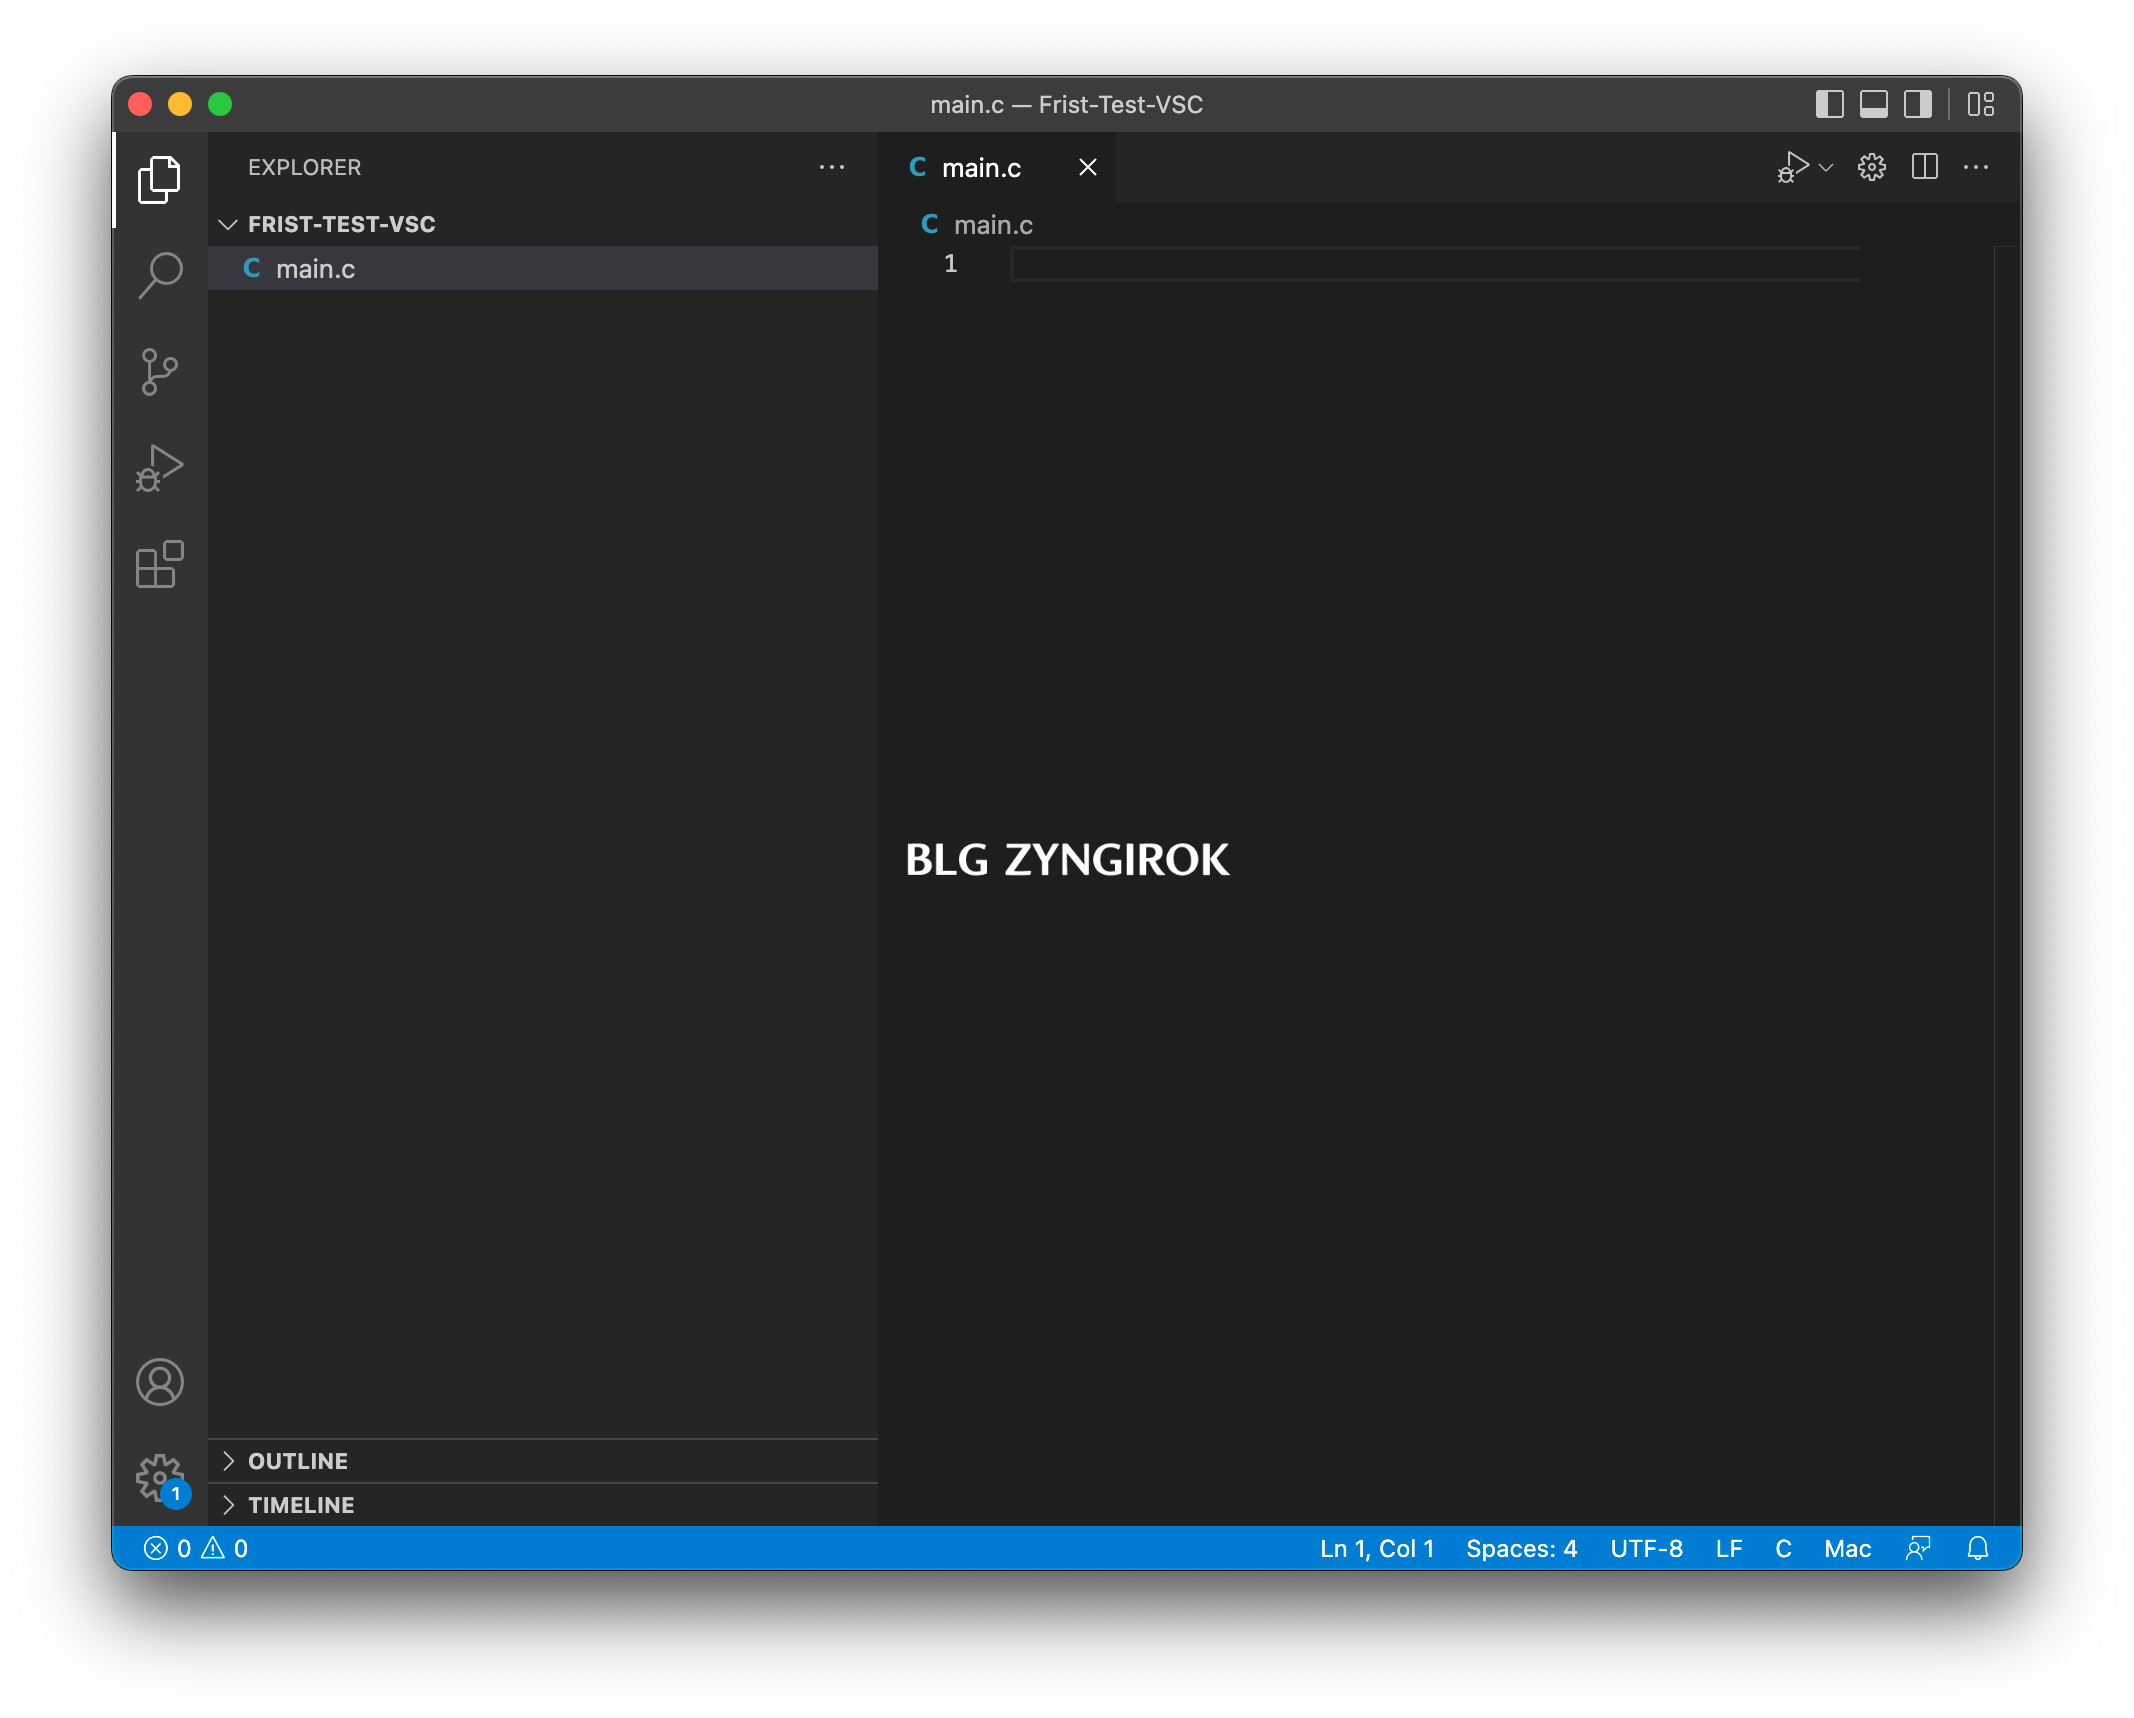Split the editor to the right
Viewport: 2134px width, 1718px height.
[x=1924, y=167]
